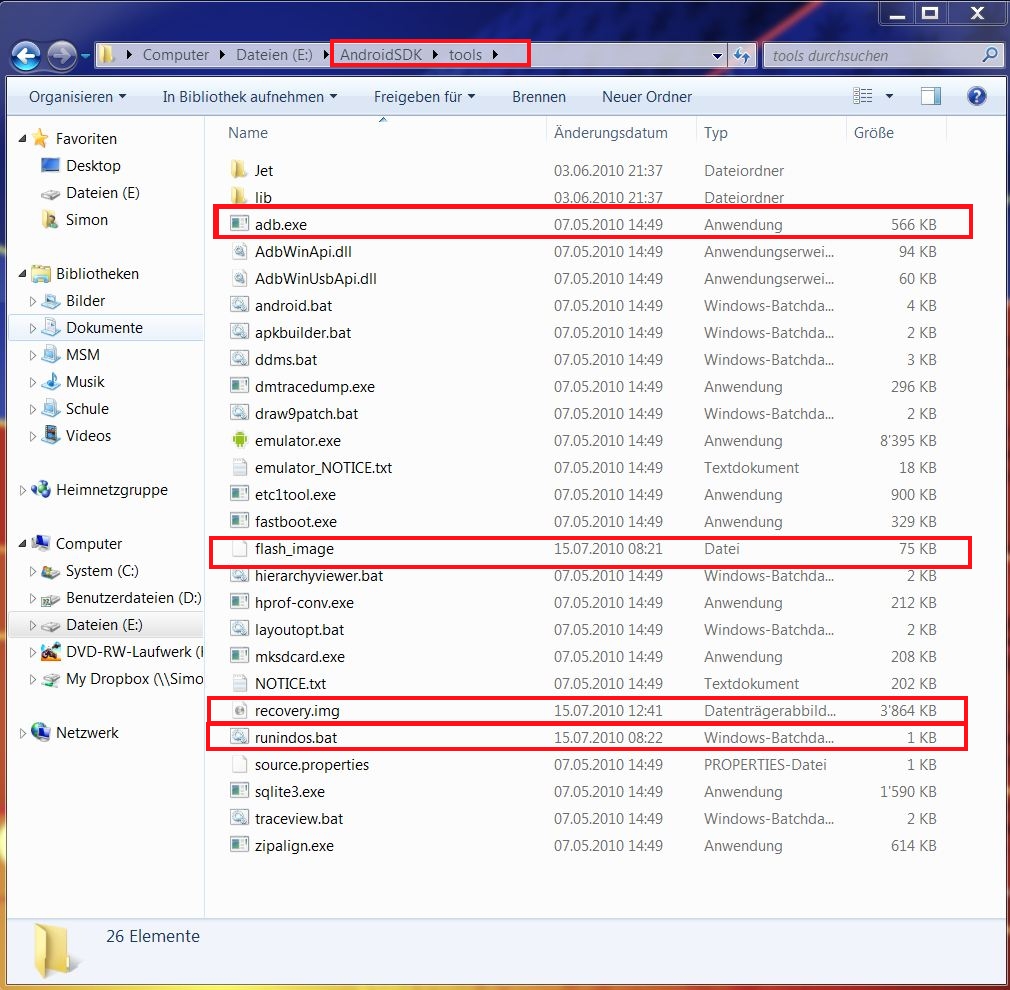The image size is (1010, 990).
Task: Select the recovery.img disc image icon
Action: pos(240,710)
